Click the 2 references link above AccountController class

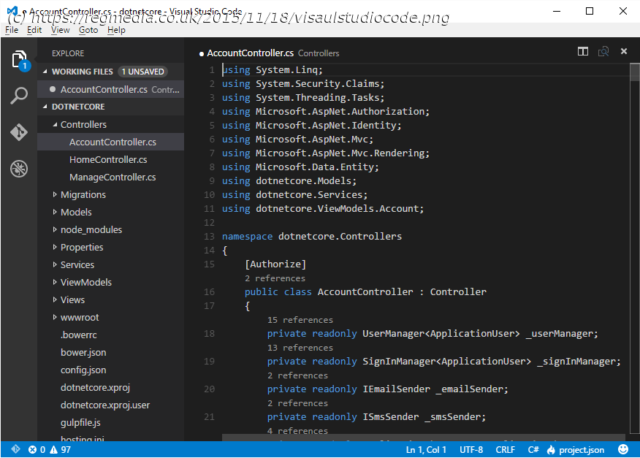275,278
